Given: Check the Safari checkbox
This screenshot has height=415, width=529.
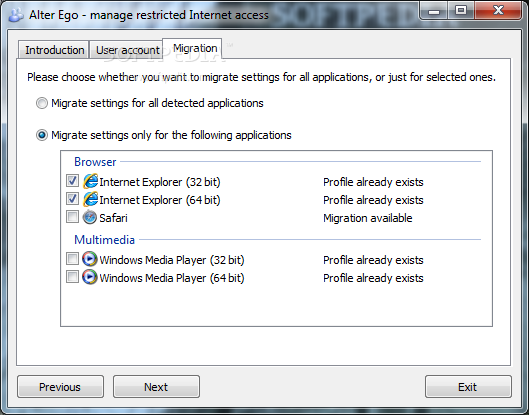Looking at the screenshot, I should click(72, 217).
